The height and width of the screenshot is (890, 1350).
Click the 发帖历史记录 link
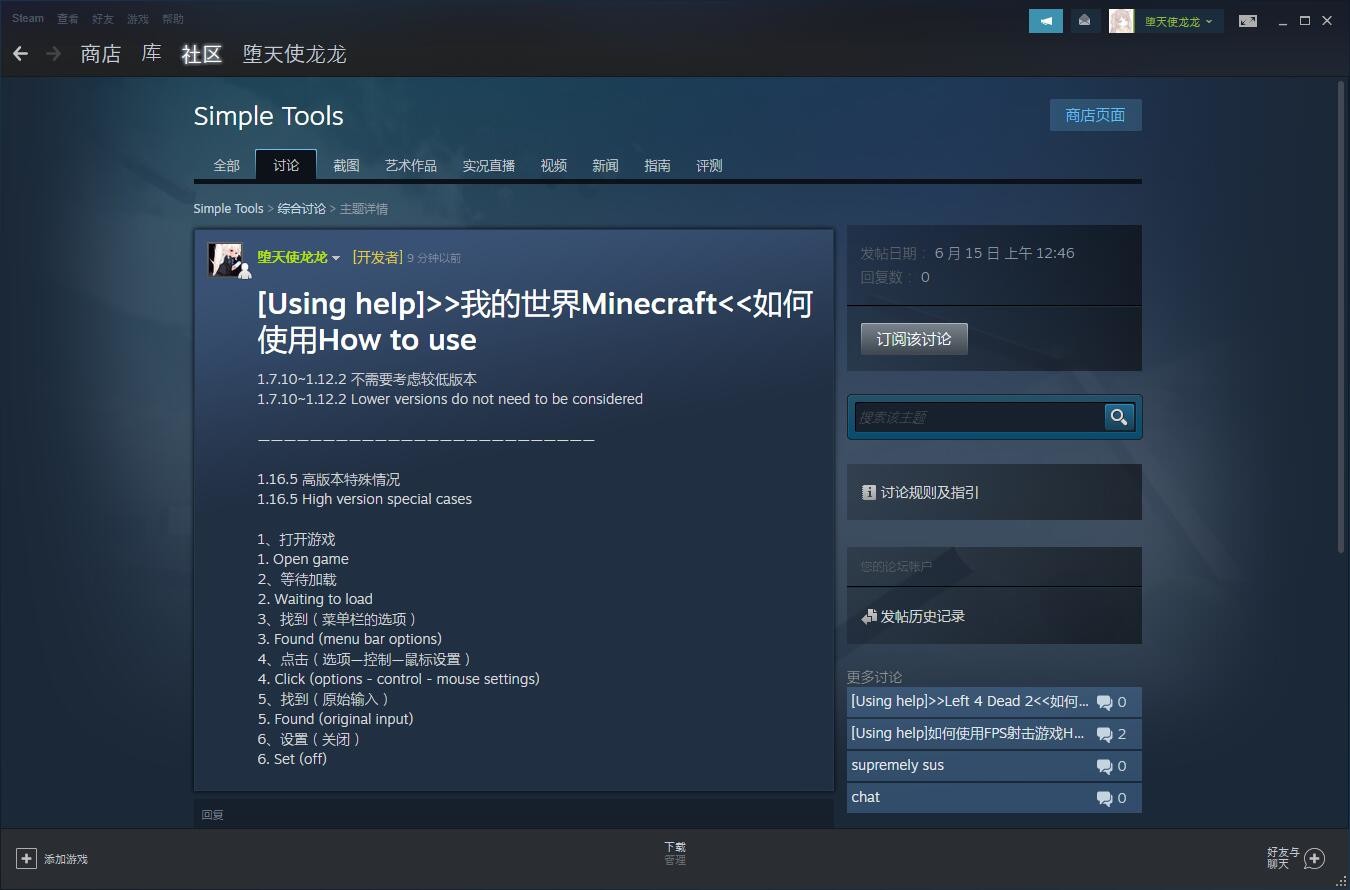[923, 617]
